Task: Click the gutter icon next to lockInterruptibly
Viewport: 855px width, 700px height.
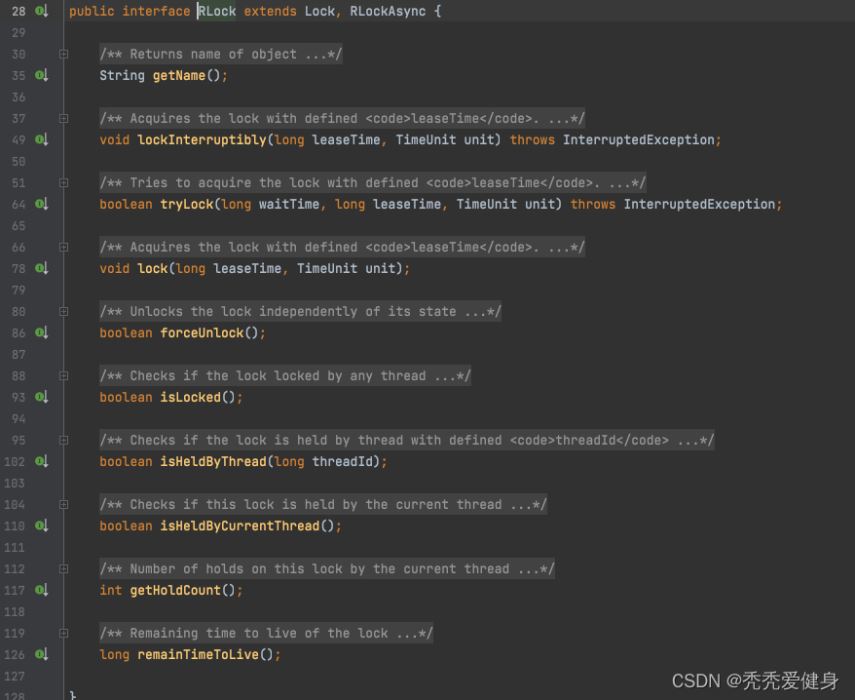Action: coord(41,140)
